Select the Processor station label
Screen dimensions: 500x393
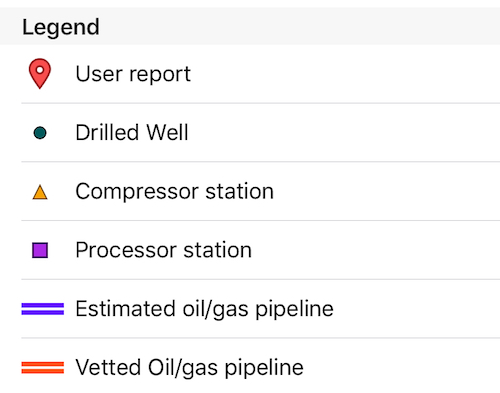tap(164, 250)
